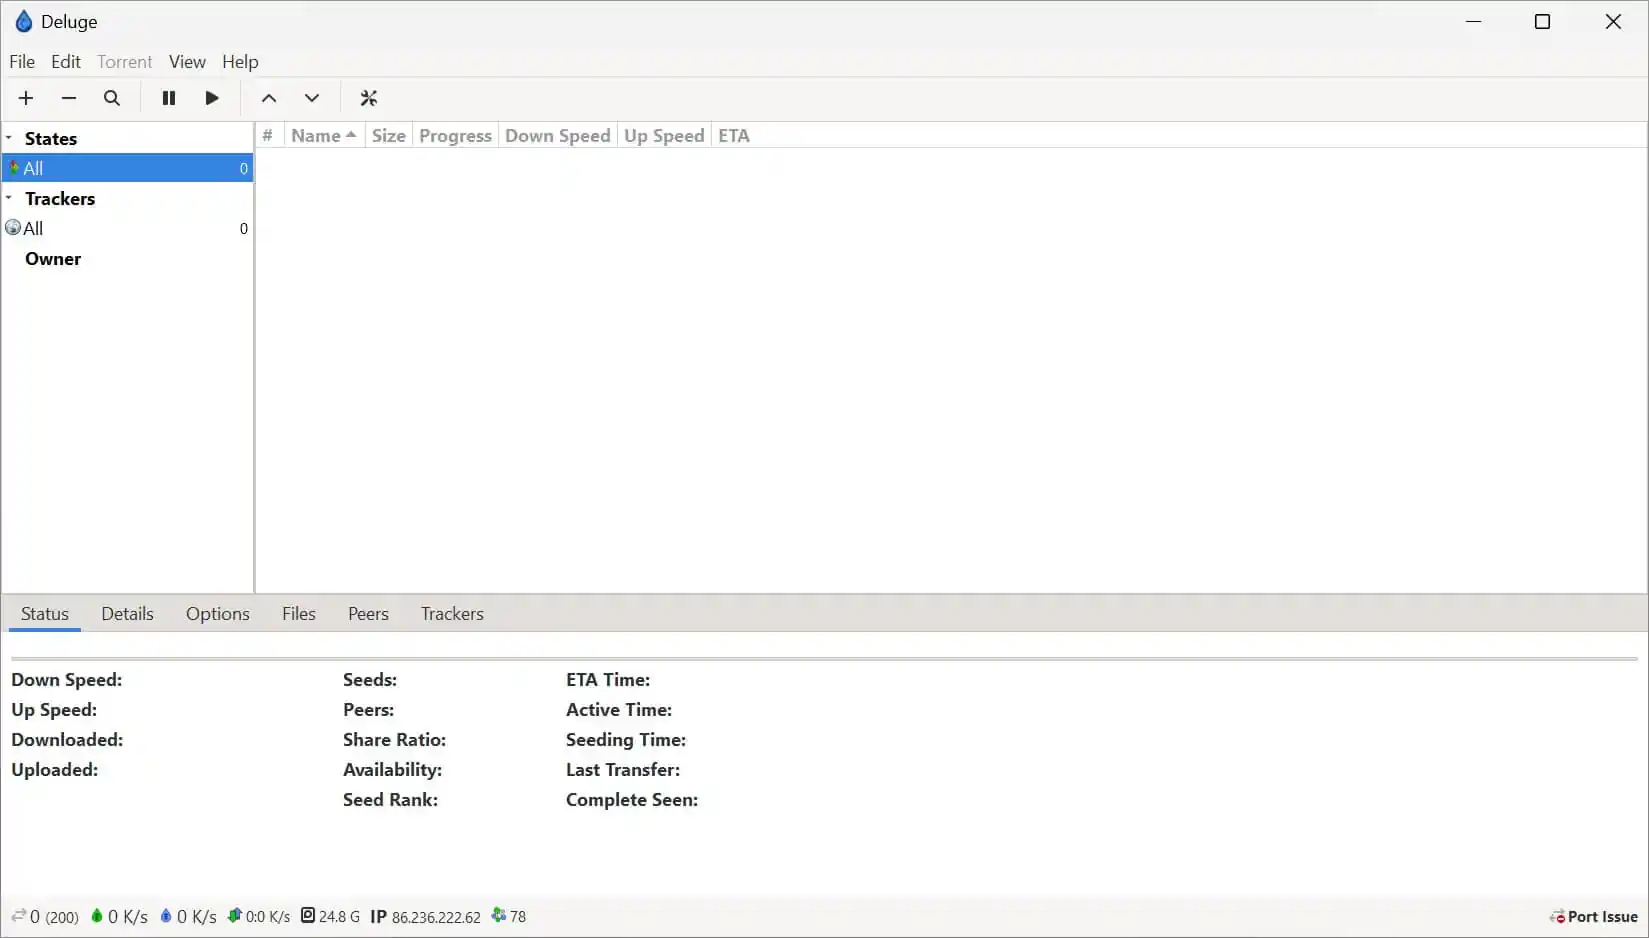Image resolution: width=1649 pixels, height=938 pixels.
Task: Switch to the Details tab
Action: (x=127, y=613)
